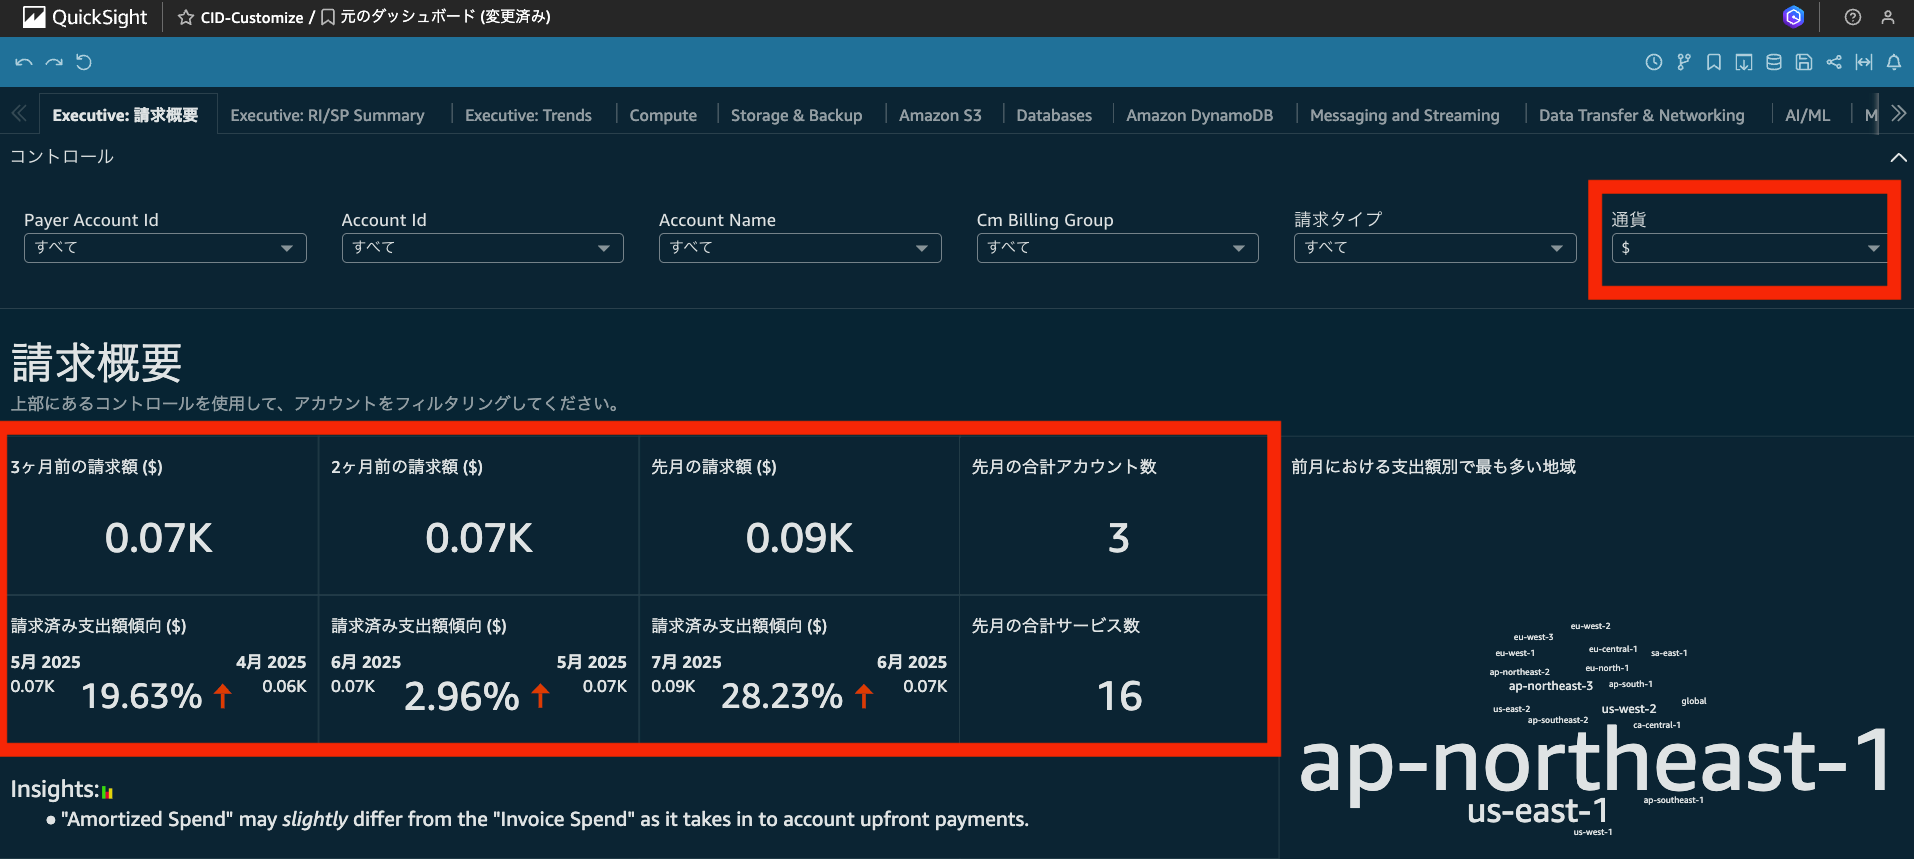The width and height of the screenshot is (1914, 859).
Task: Open the Cm Billing Group dropdown
Action: [1118, 248]
